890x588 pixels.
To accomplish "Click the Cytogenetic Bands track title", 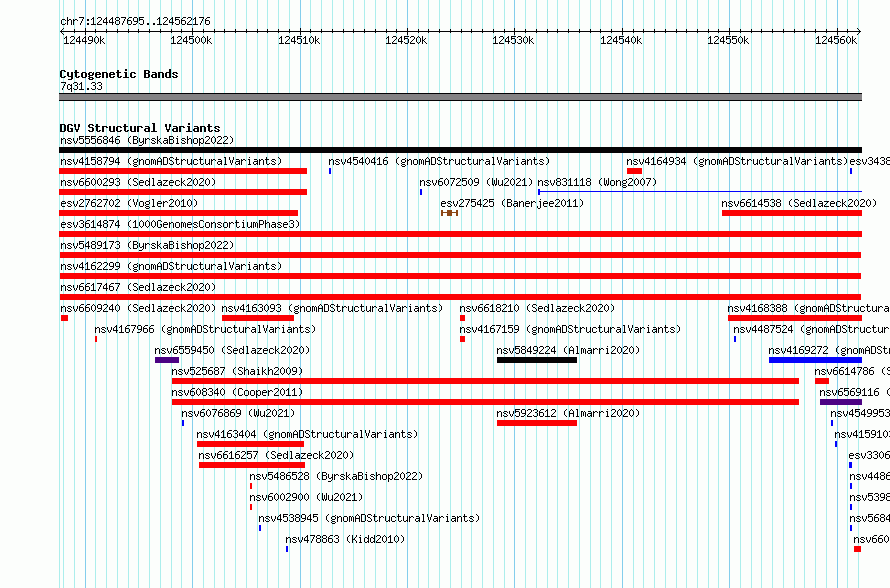I will (119, 74).
